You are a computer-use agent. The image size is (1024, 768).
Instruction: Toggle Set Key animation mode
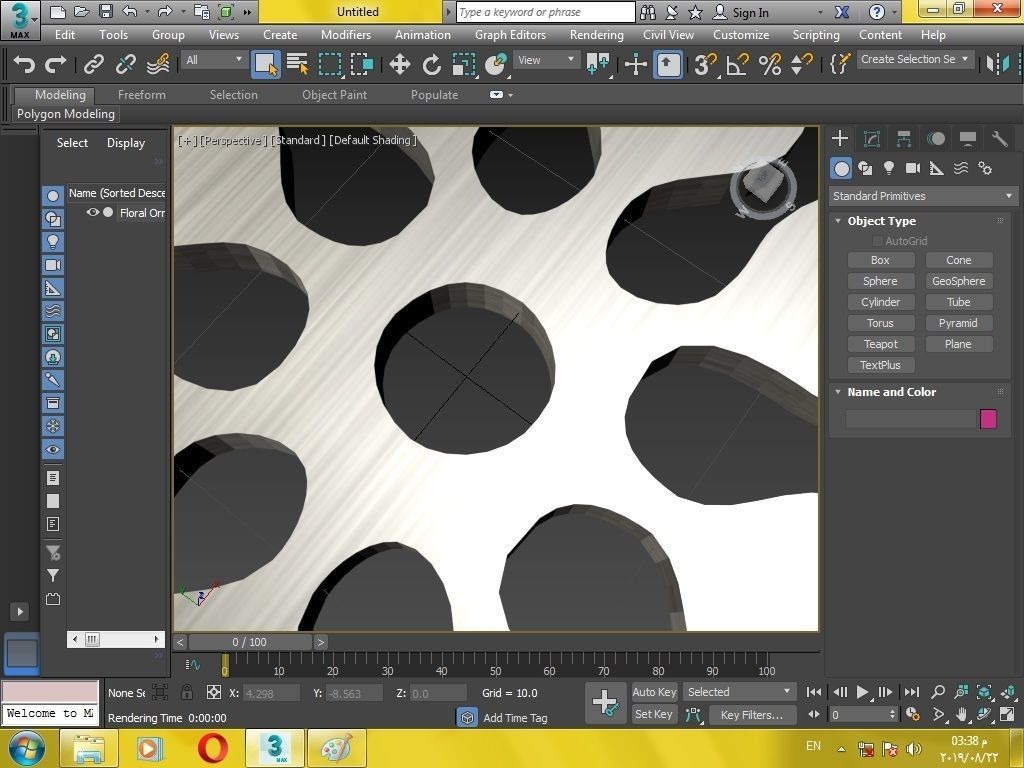pyautogui.click(x=653, y=714)
